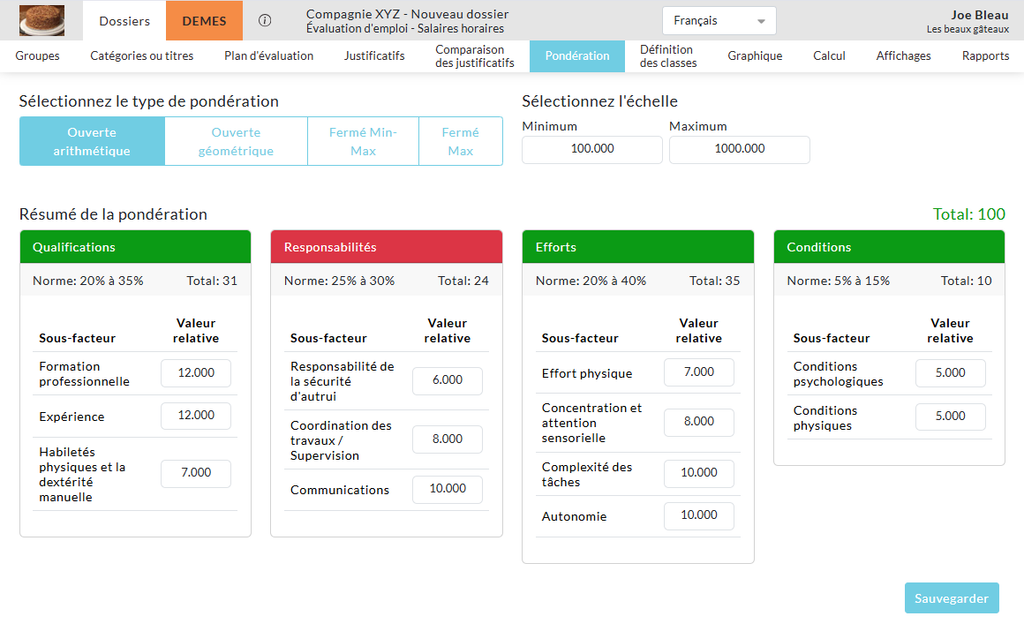This screenshot has width=1024, height=630.
Task: Click the red Responsabilités card header
Action: click(387, 247)
